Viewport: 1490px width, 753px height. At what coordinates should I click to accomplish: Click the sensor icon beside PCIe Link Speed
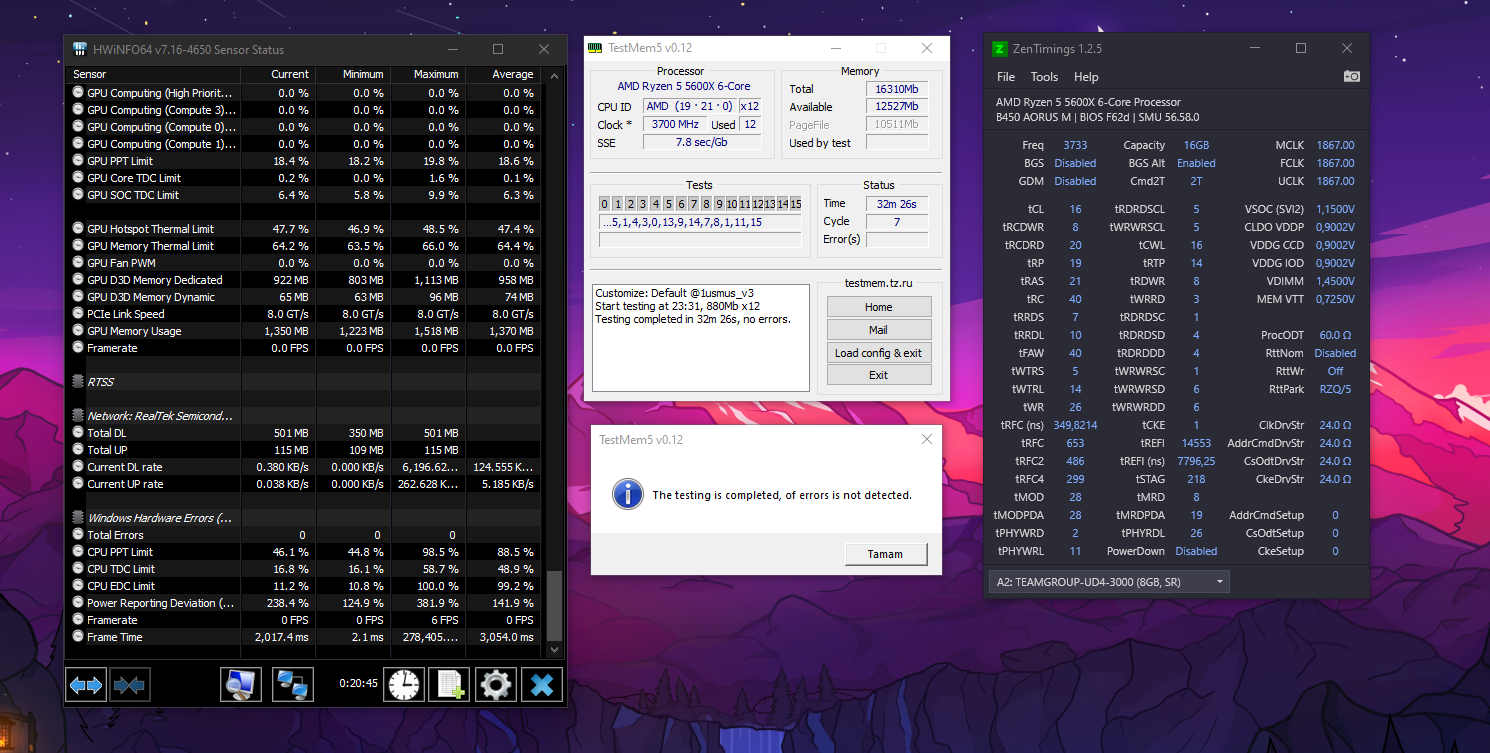point(79,314)
